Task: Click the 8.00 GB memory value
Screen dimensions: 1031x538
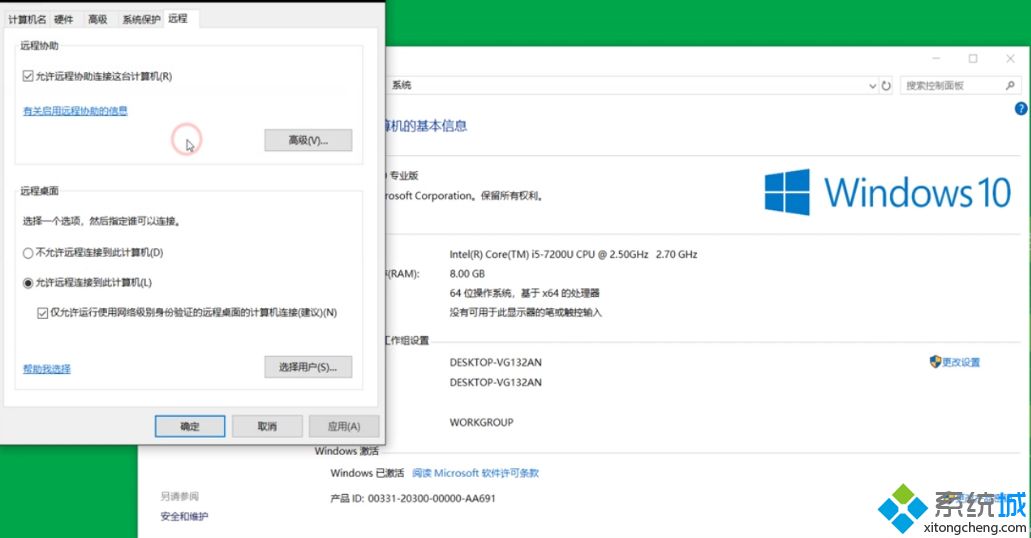Action: pyautogui.click(x=467, y=274)
